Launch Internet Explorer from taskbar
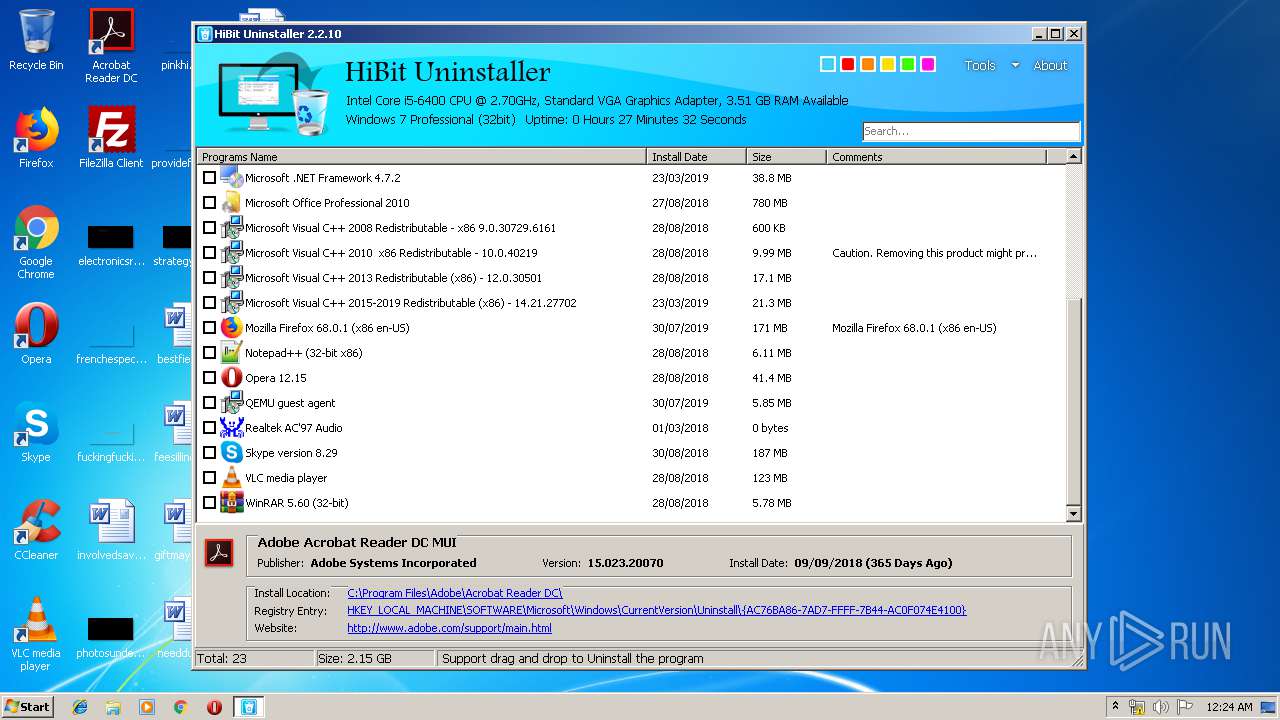Screen dimensions: 1280x720 click(80, 707)
